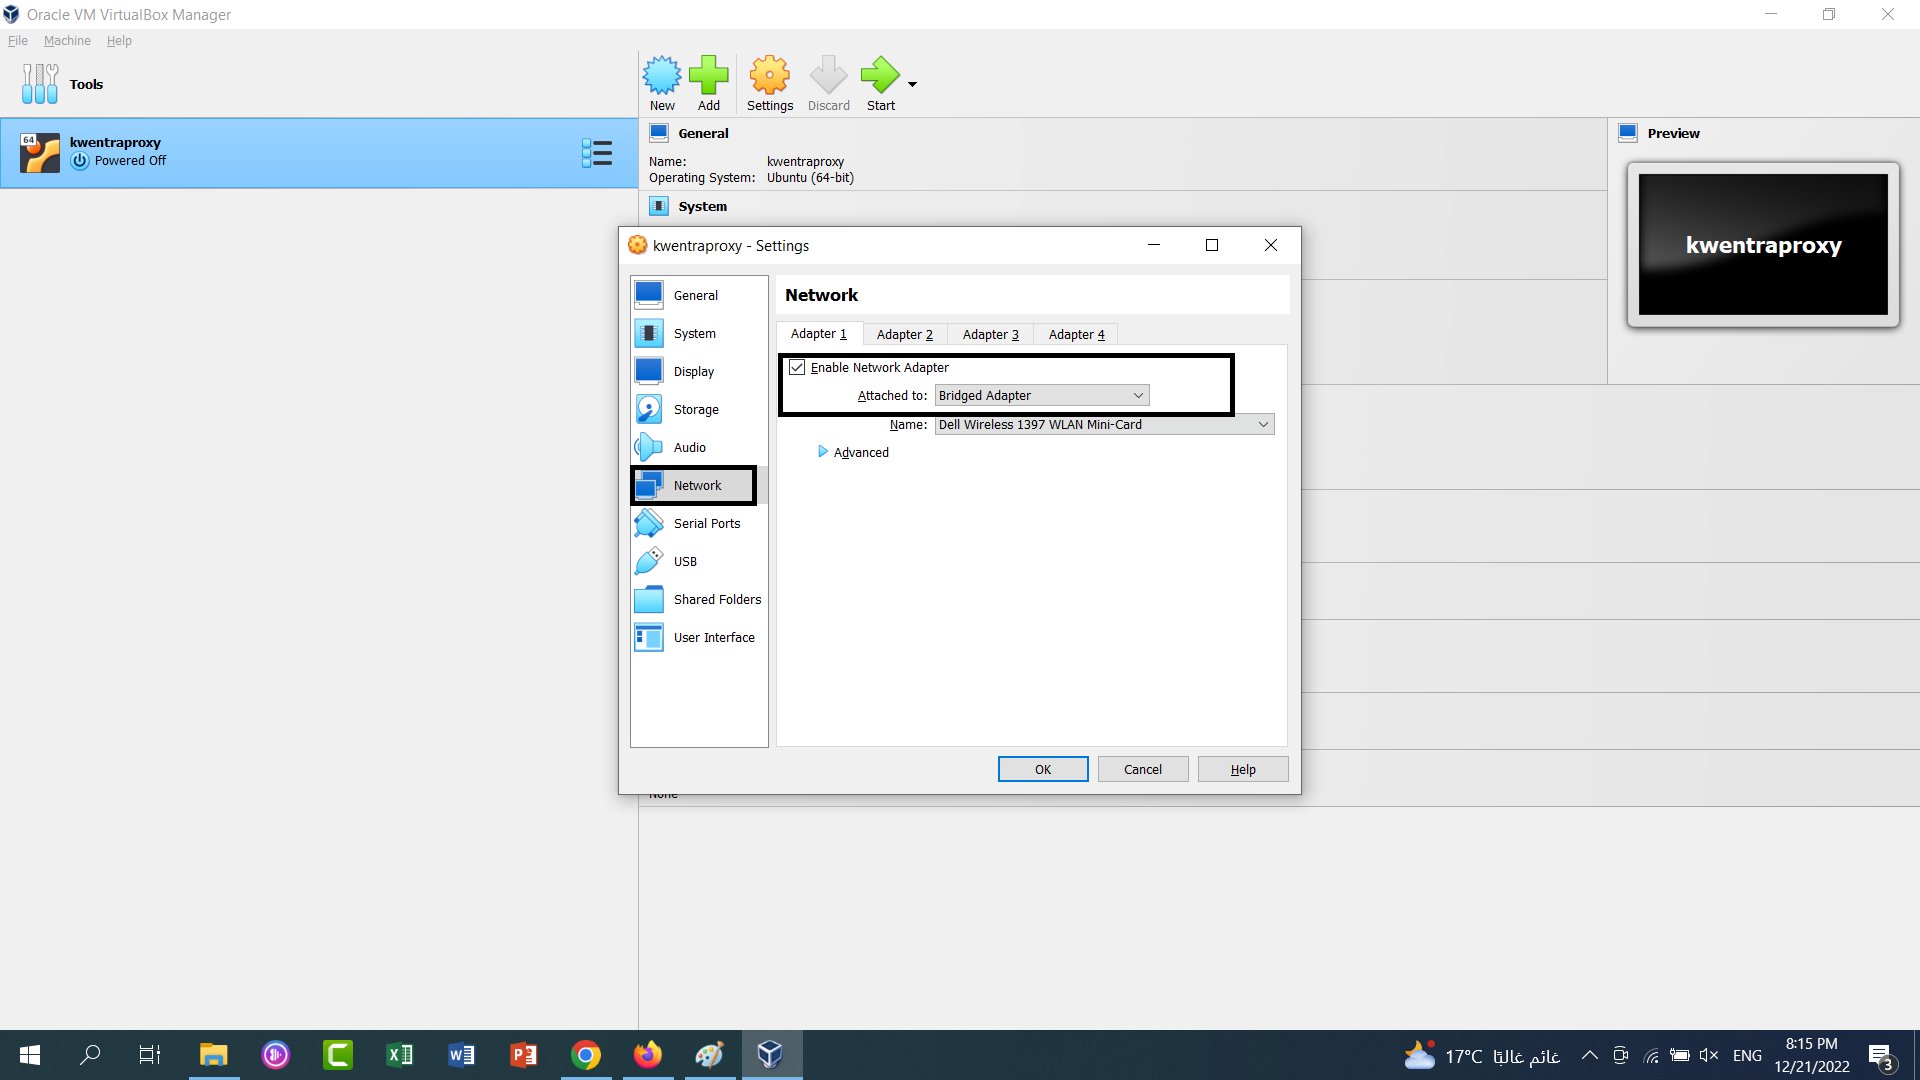The height and width of the screenshot is (1080, 1920).
Task: Click the Discard toolbar icon
Action: tap(829, 84)
